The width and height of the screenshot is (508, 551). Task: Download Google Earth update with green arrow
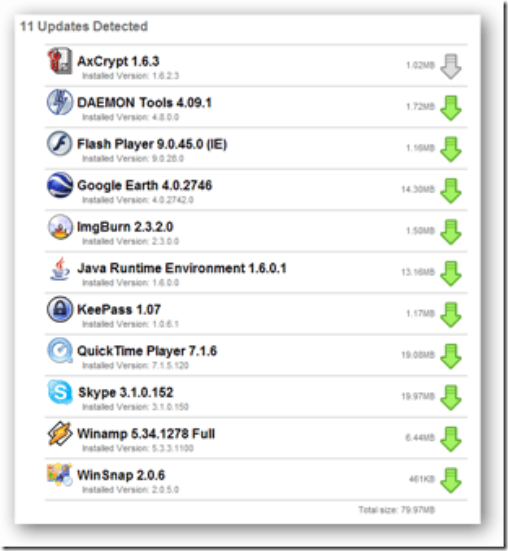click(x=451, y=191)
